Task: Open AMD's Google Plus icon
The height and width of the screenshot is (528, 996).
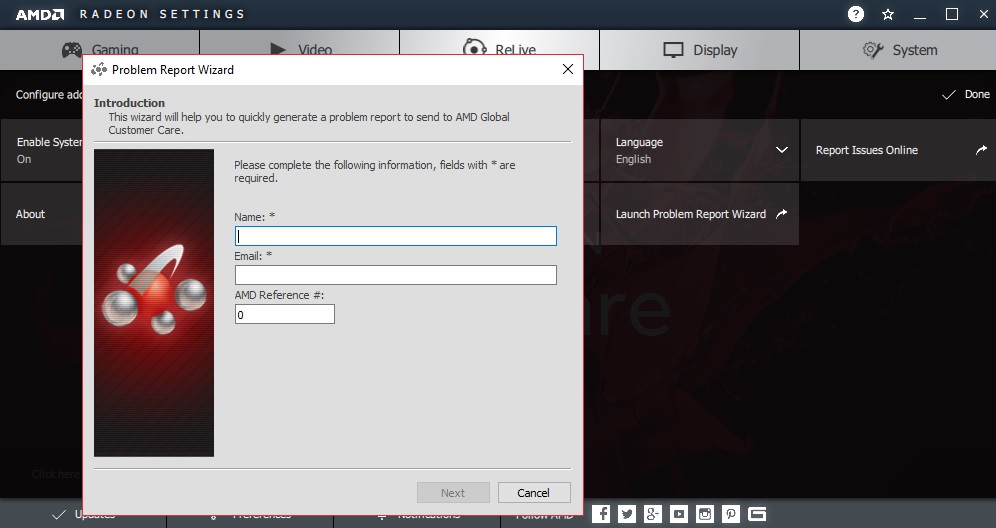Action: (653, 514)
